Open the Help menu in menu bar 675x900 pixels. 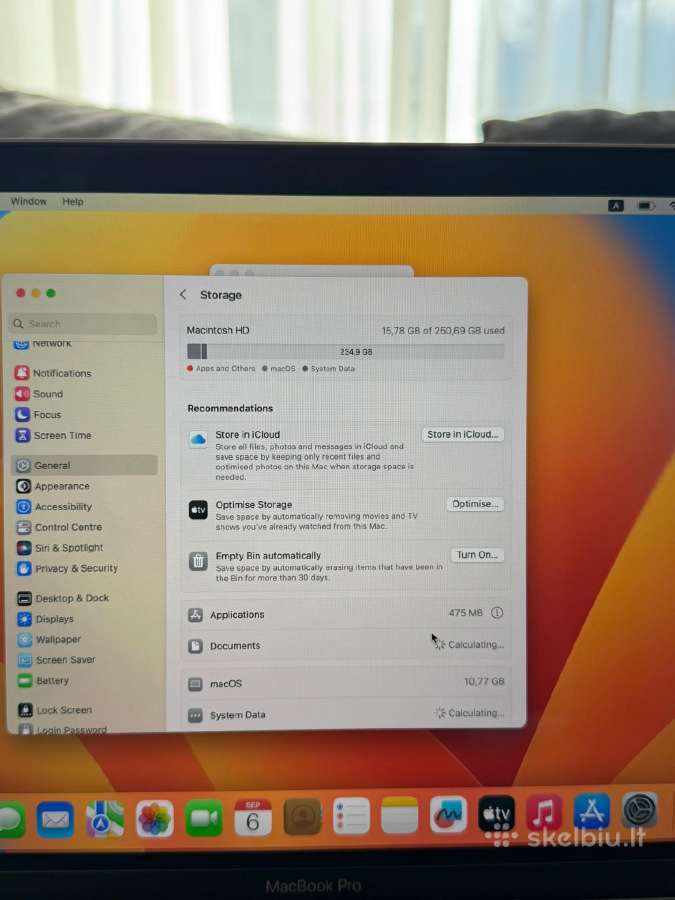[x=73, y=201]
